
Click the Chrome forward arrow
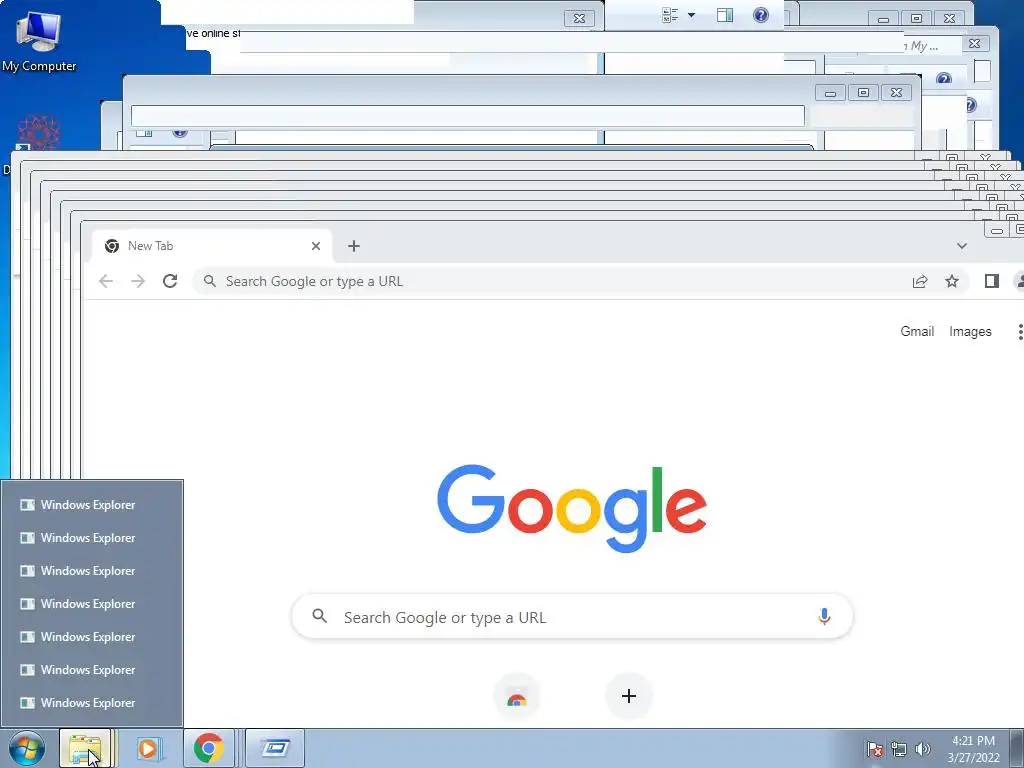138,281
